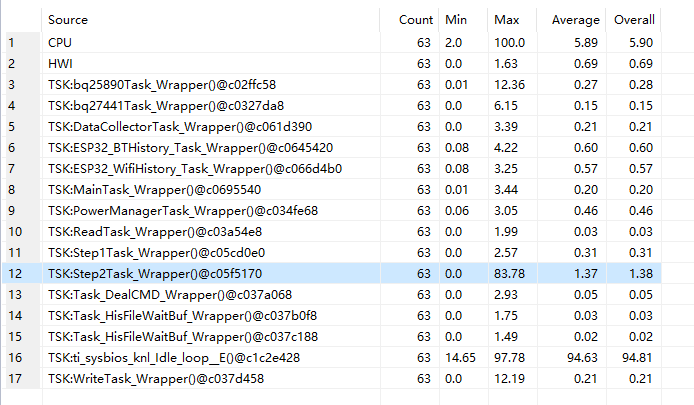Click ReadTask Max value 1.99
This screenshot has width=694, height=405.
click(x=506, y=232)
